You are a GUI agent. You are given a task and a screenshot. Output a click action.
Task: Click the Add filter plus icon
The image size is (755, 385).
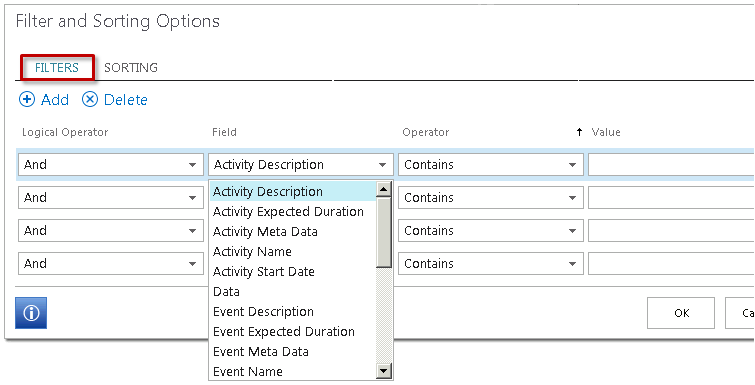pos(26,100)
